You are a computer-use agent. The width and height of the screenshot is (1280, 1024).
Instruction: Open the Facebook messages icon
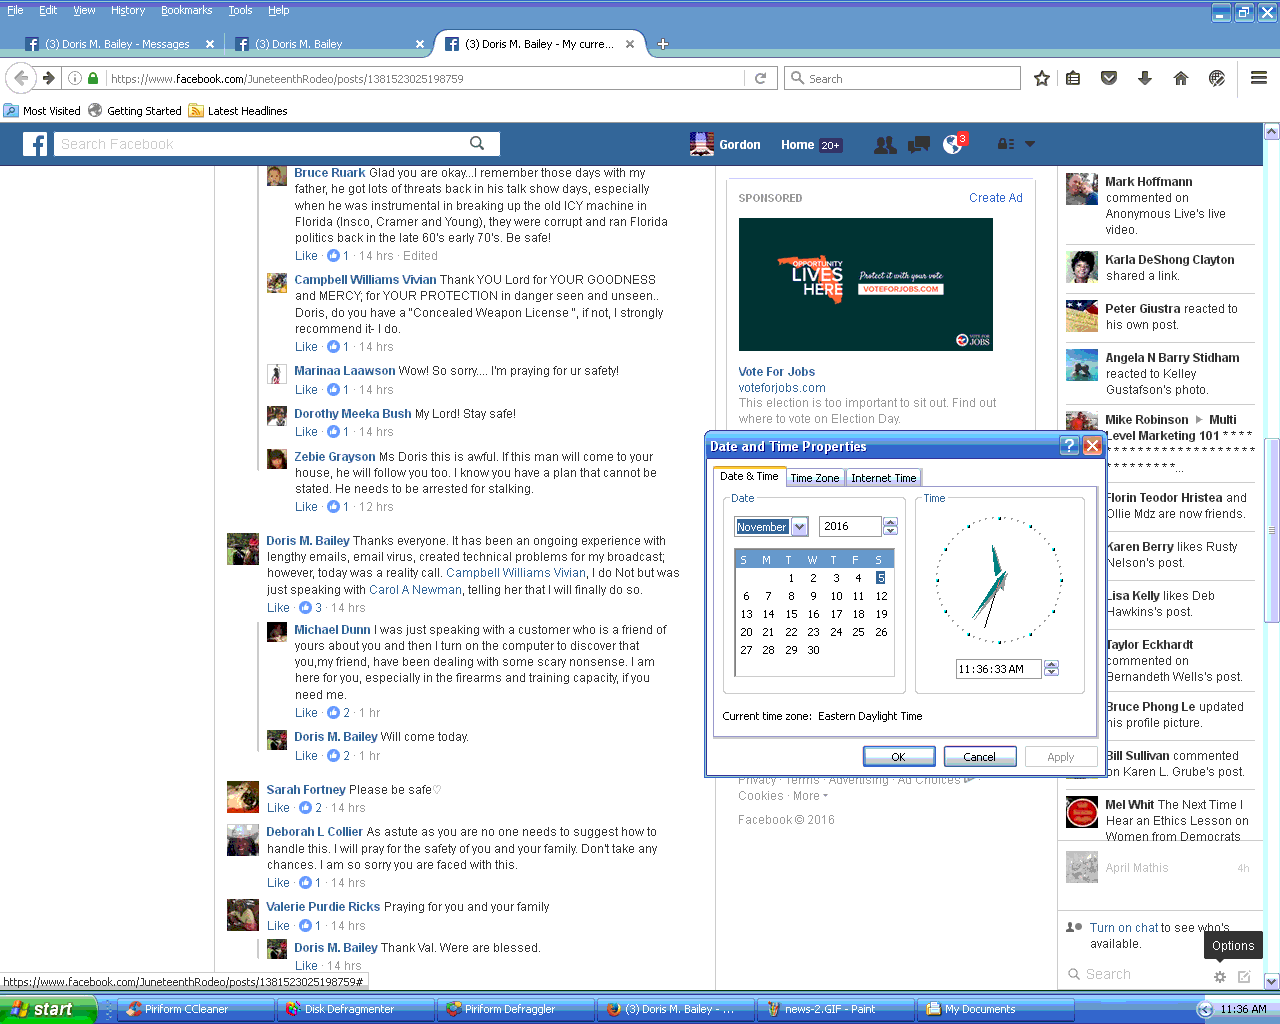[x=918, y=145]
